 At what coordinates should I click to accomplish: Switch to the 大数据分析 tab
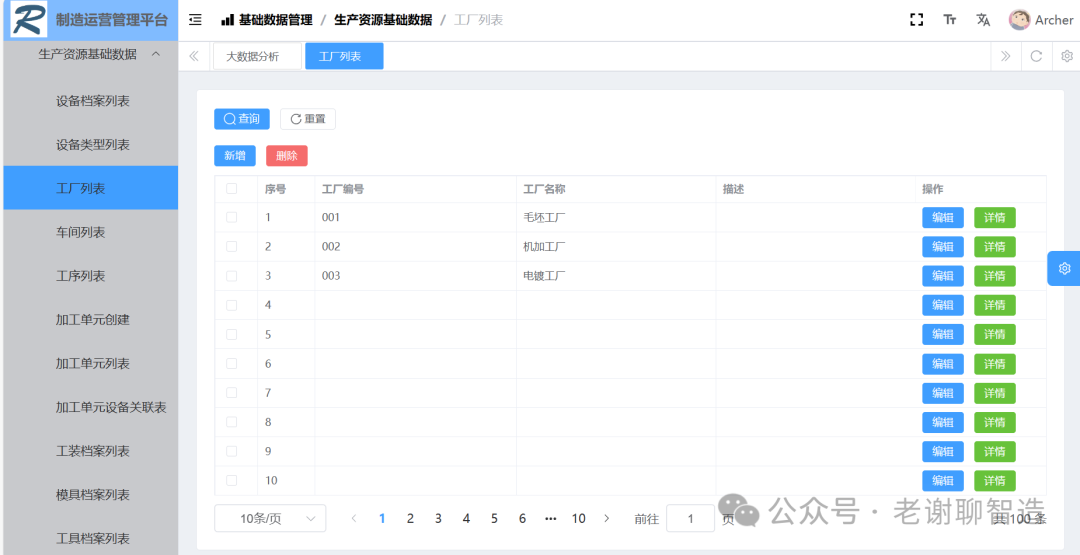point(257,56)
